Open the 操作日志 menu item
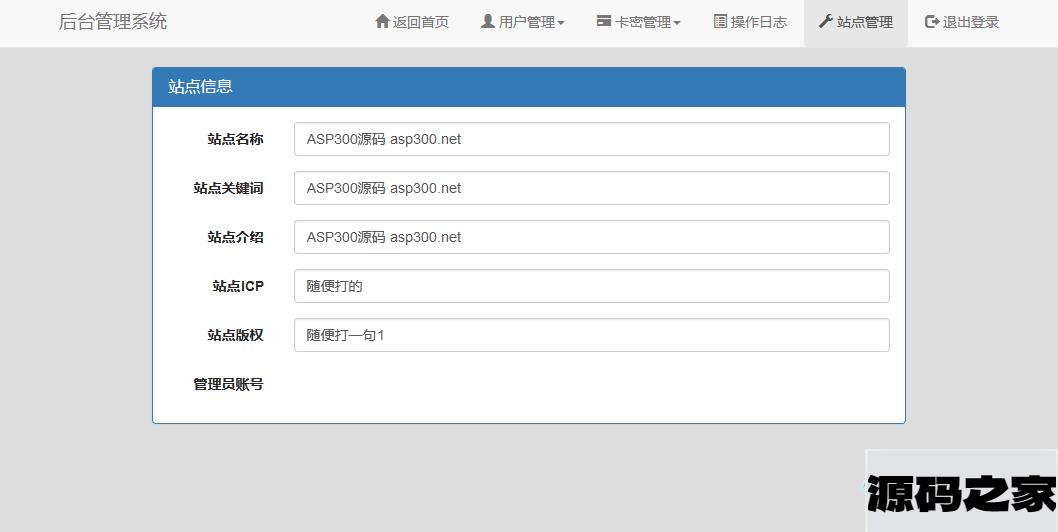This screenshot has width=1058, height=532. [x=759, y=22]
